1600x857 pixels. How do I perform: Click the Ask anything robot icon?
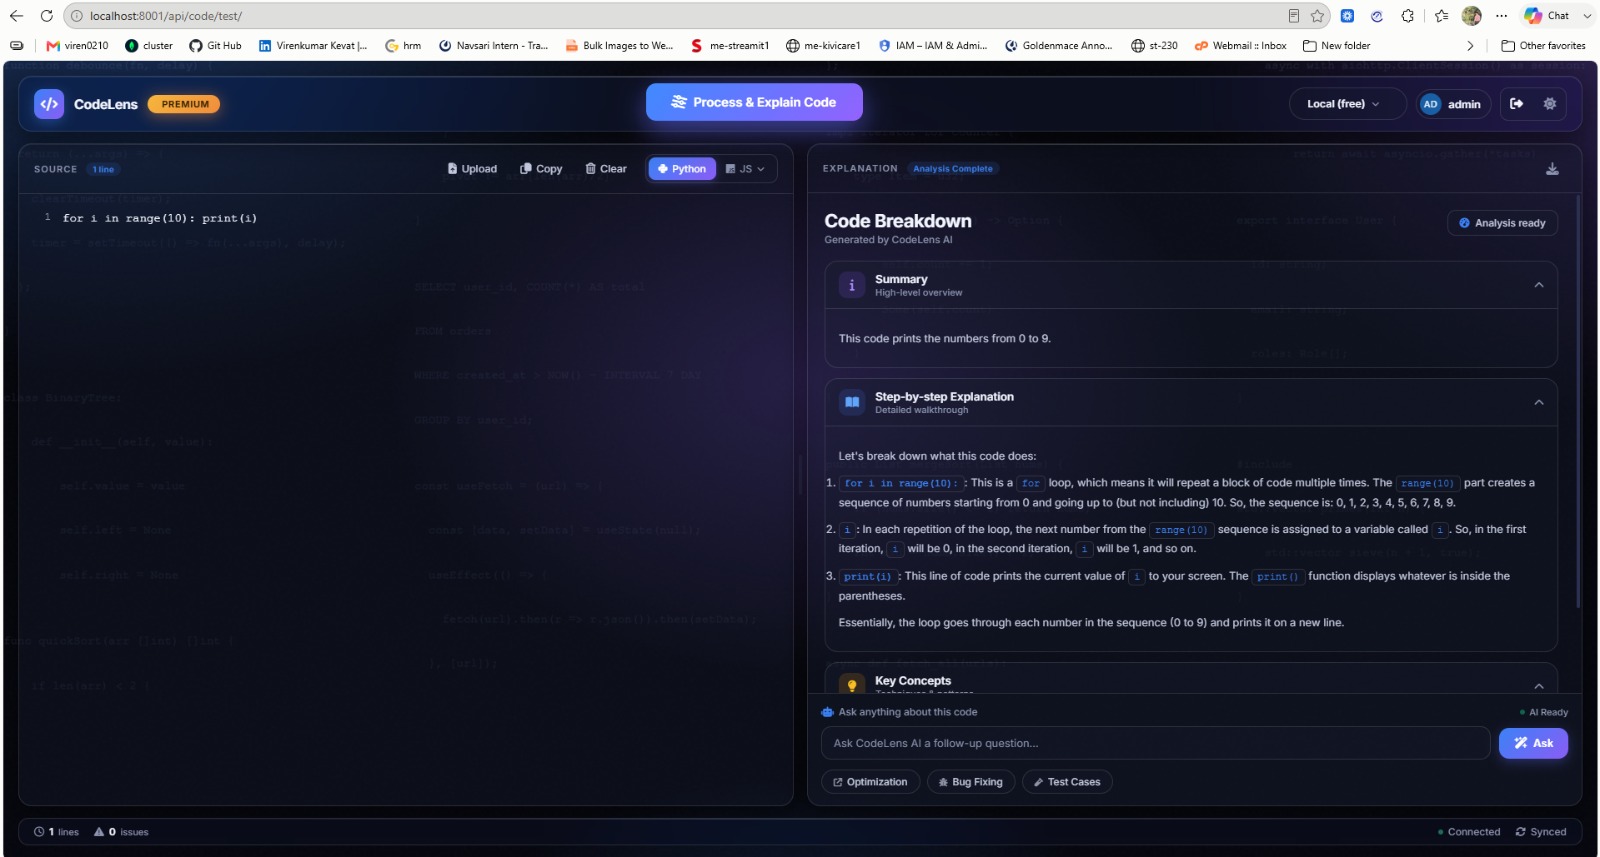coord(827,712)
